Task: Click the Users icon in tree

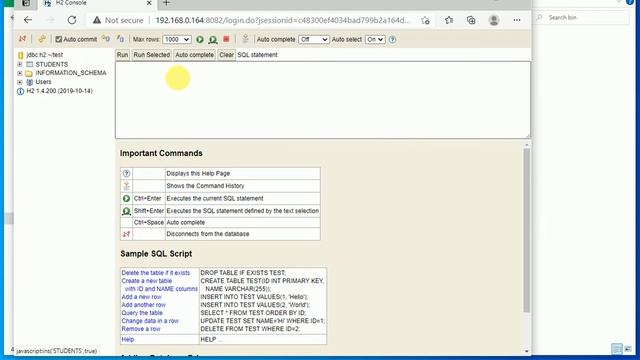Action: [29, 82]
